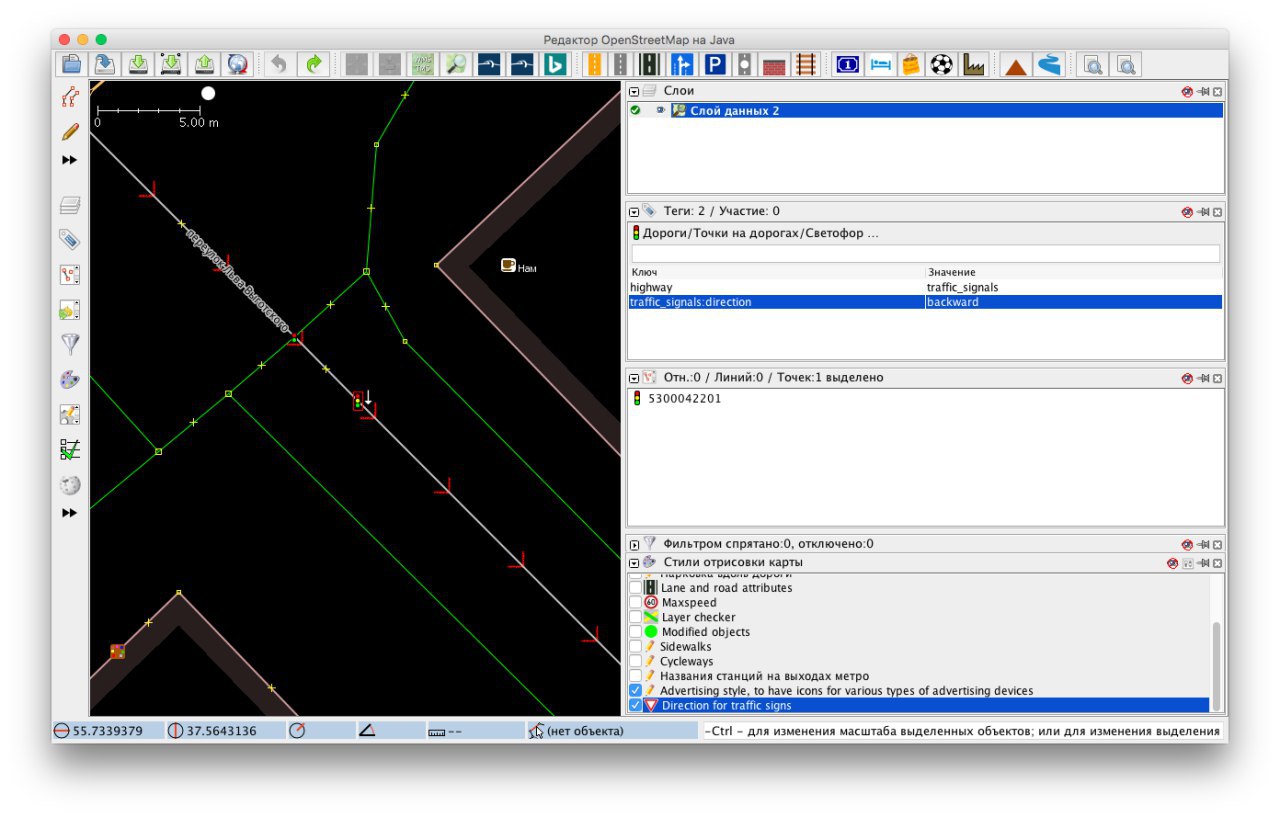Select the traffic_signals:direction tag row

925,302
